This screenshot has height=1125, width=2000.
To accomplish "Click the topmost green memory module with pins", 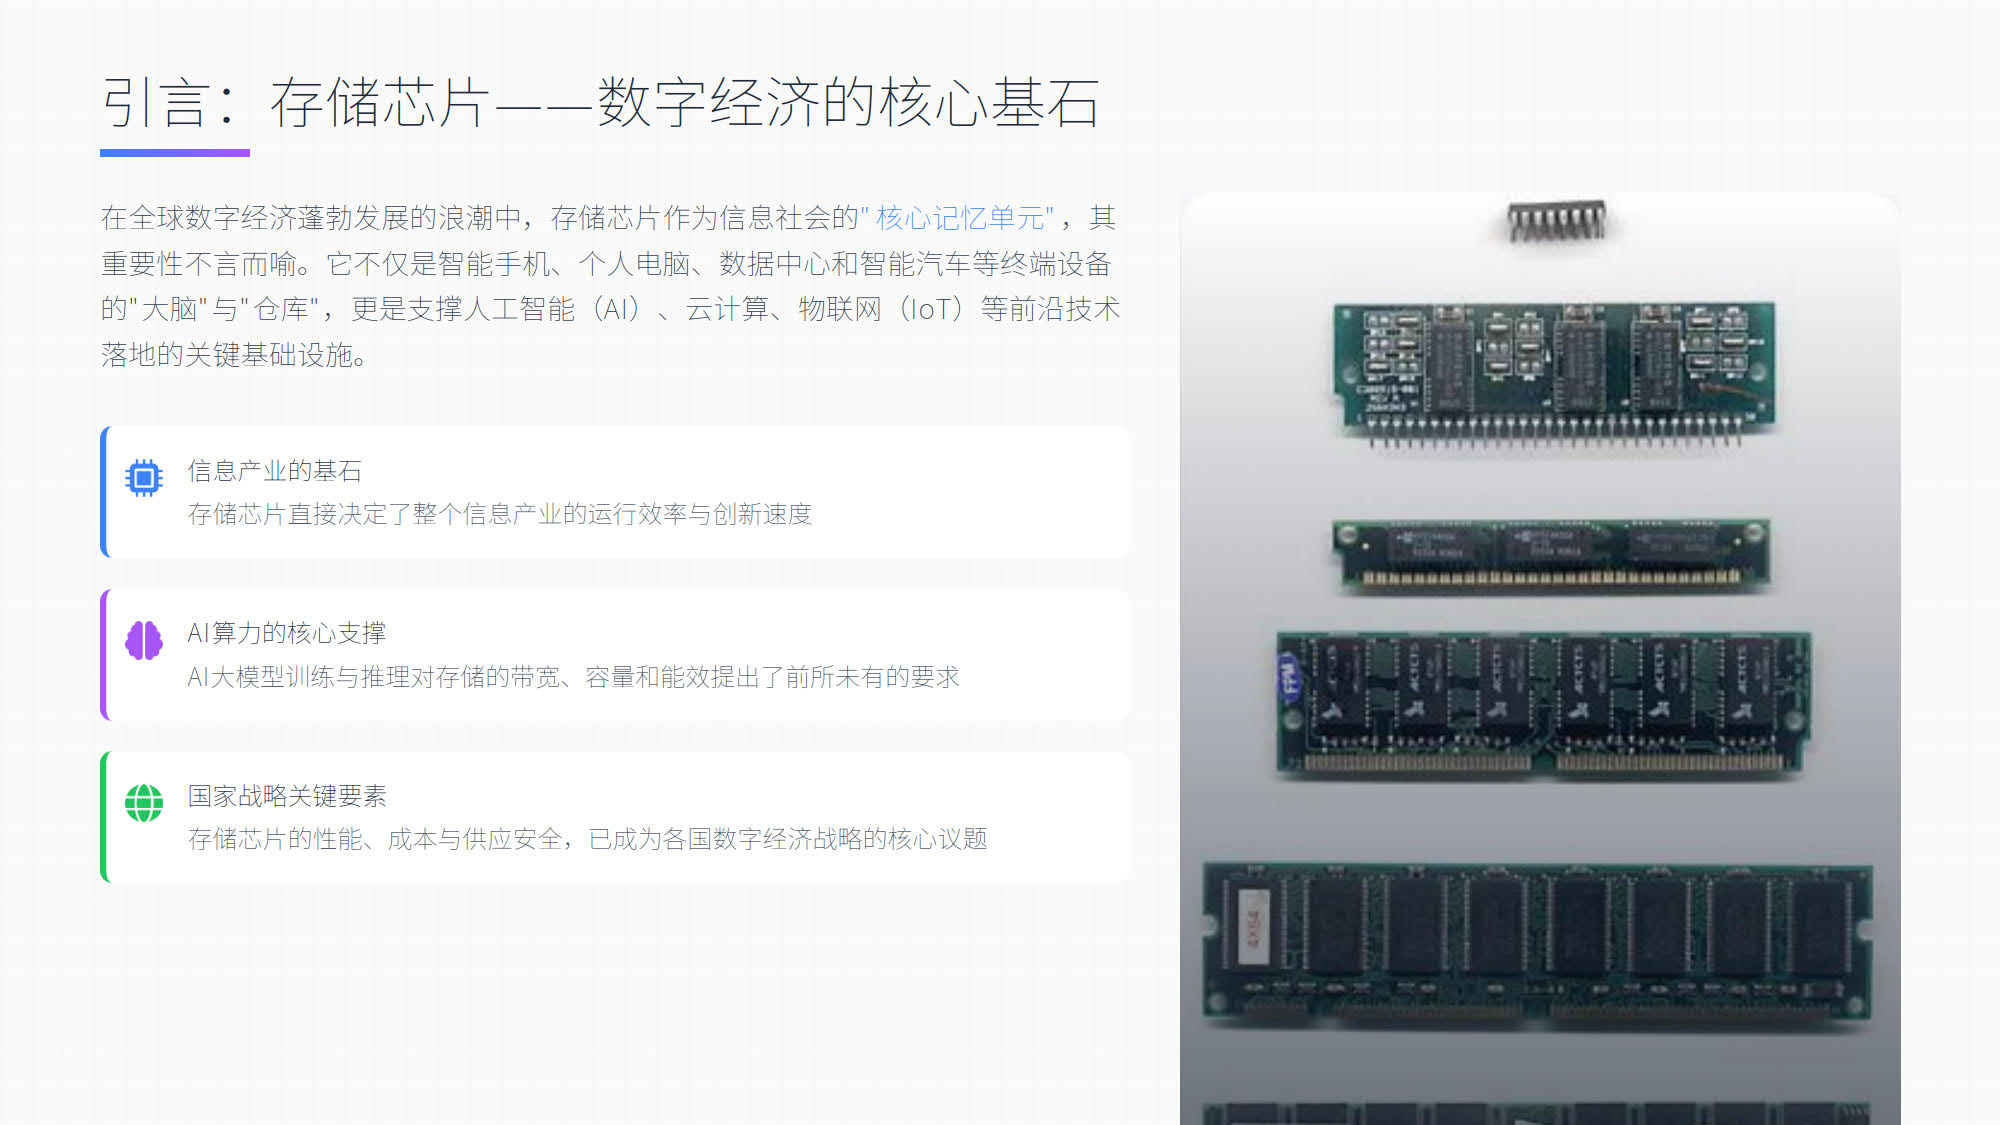I will coord(1554,374).
